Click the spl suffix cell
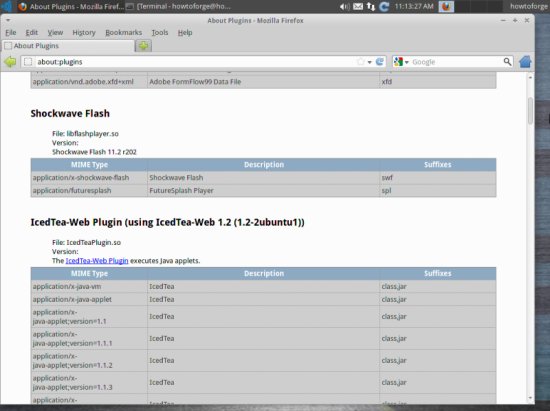Viewport: 550px width, 411px height. coord(438,190)
